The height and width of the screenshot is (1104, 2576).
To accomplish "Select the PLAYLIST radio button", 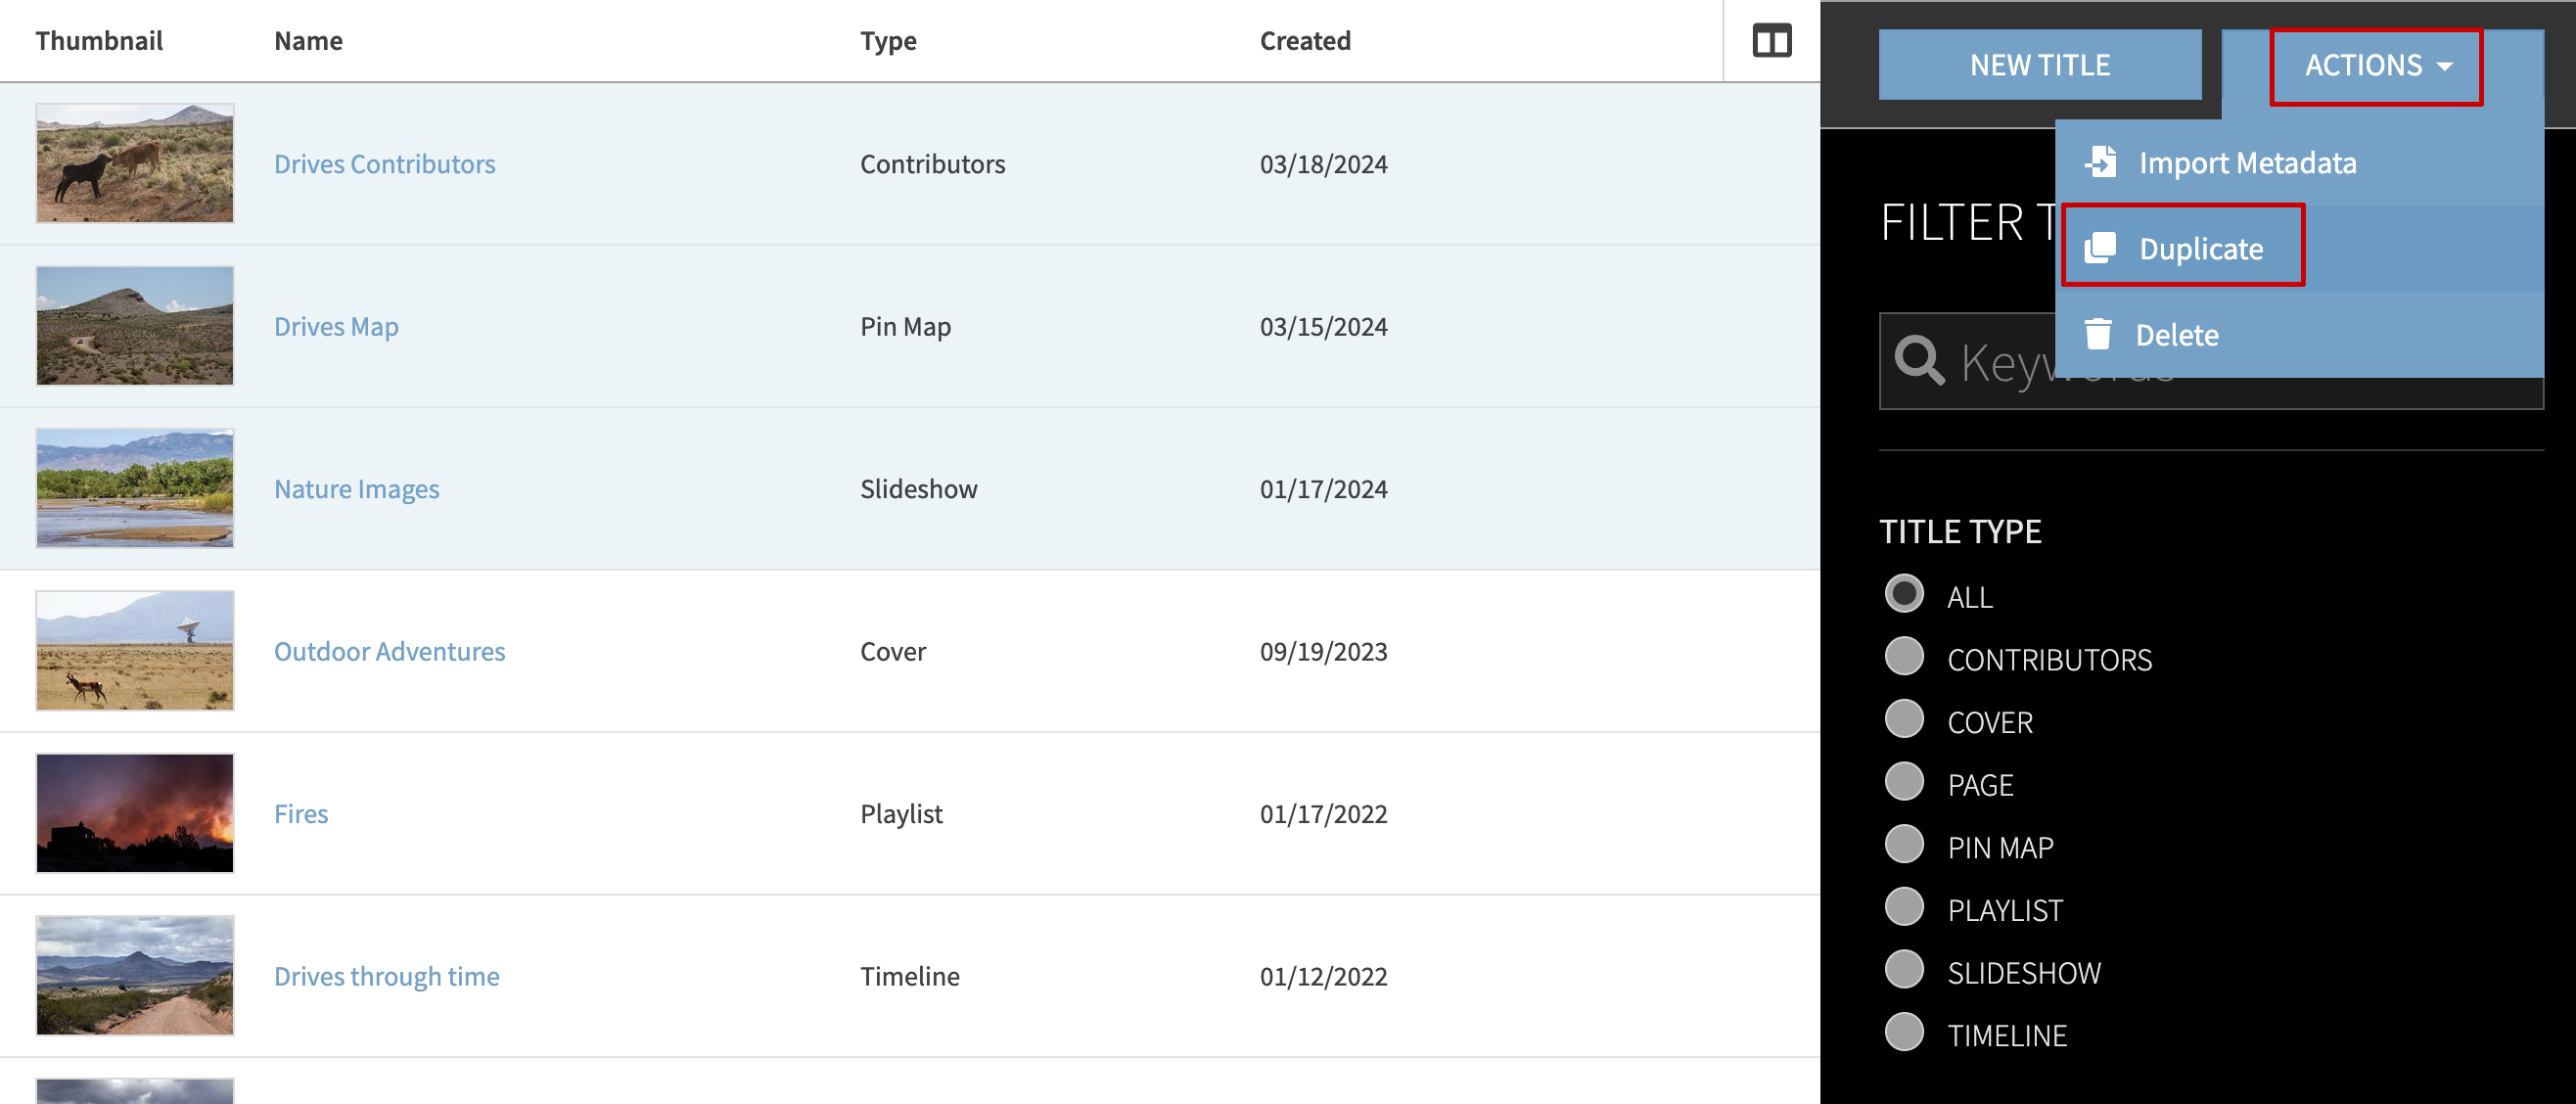I will tap(1904, 907).
